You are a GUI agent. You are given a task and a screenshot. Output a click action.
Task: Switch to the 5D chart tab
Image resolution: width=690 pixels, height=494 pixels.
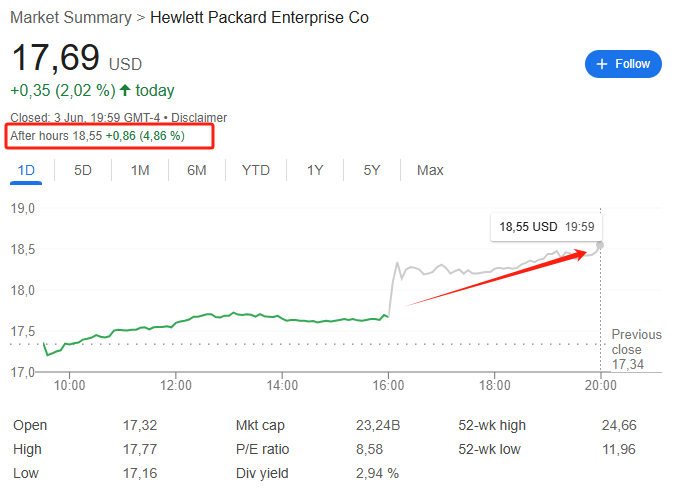[83, 170]
